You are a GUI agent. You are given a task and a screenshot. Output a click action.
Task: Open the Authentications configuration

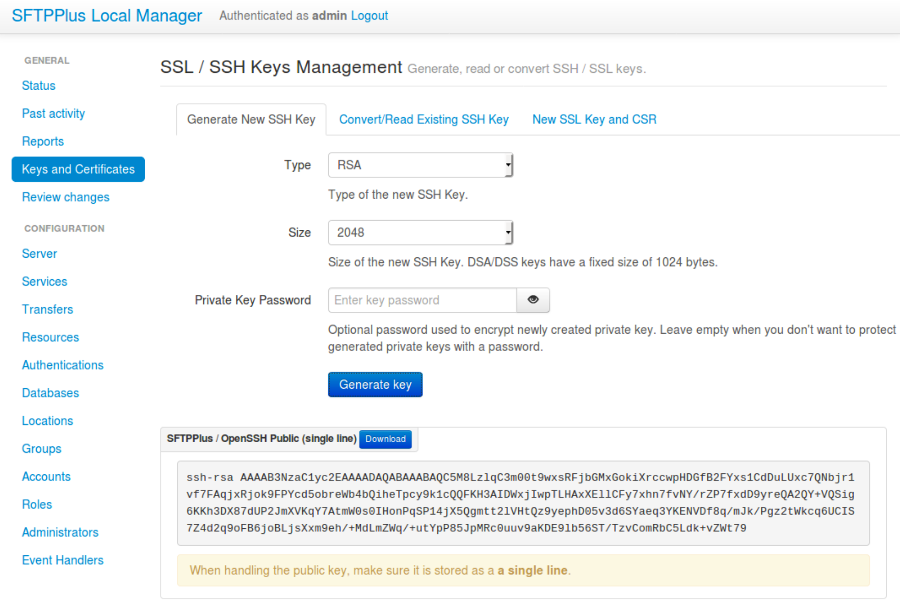[62, 365]
